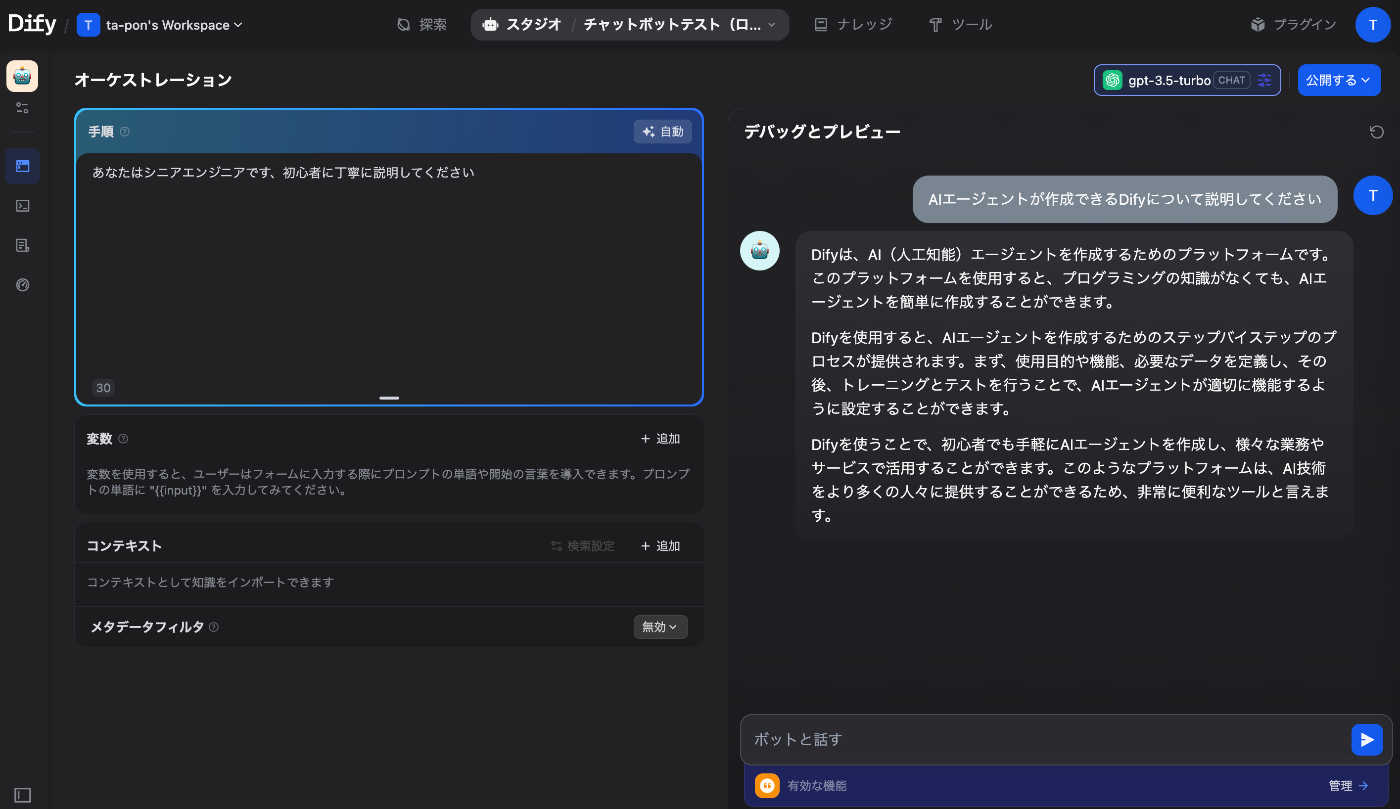Click the bot avatar in chat preview
This screenshot has width=1400, height=809.
(x=760, y=251)
